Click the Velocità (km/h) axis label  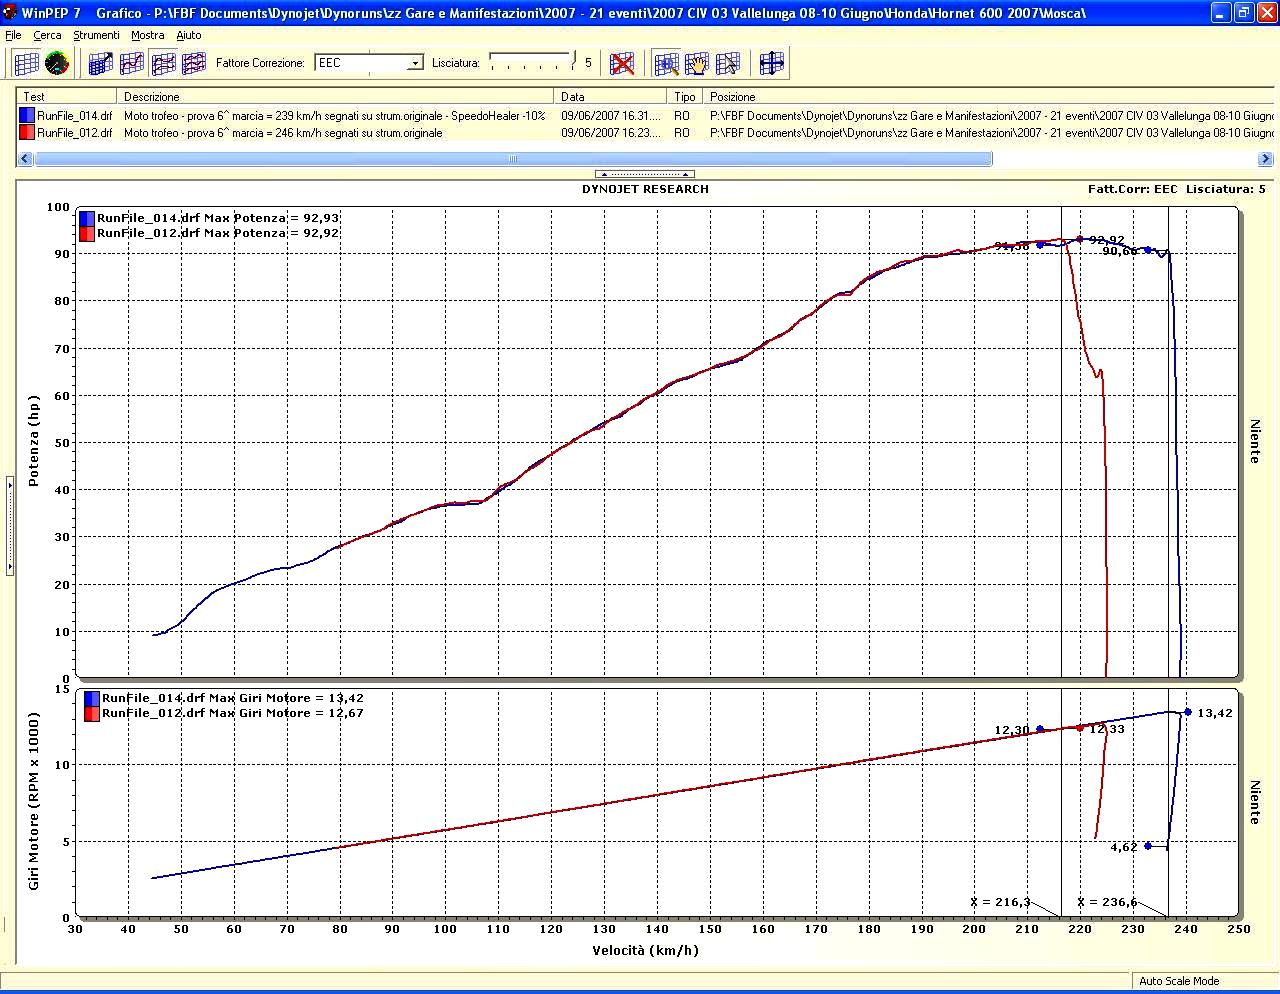tap(645, 950)
